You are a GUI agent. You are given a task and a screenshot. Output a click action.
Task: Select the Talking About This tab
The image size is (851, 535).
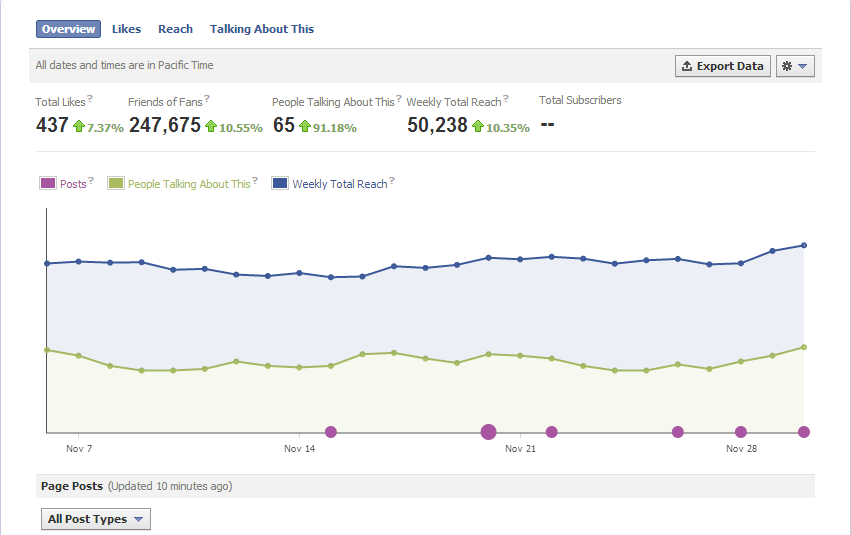tap(262, 29)
